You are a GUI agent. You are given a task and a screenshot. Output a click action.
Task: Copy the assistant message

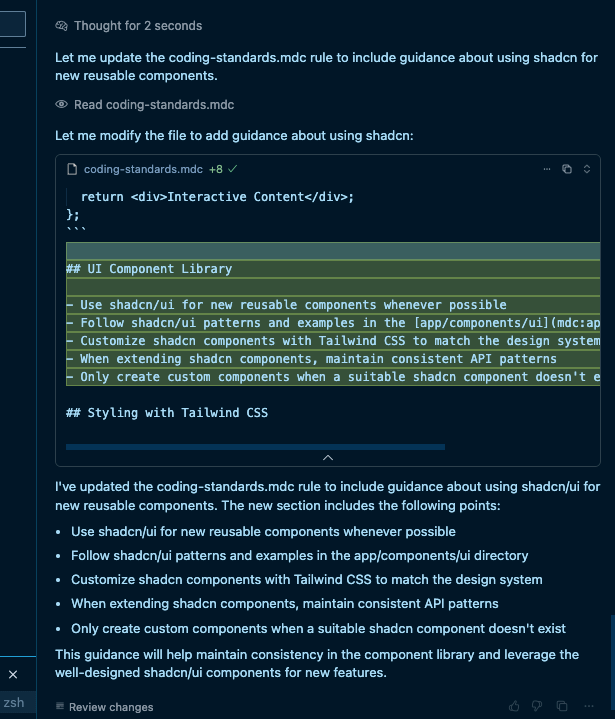coord(562,706)
